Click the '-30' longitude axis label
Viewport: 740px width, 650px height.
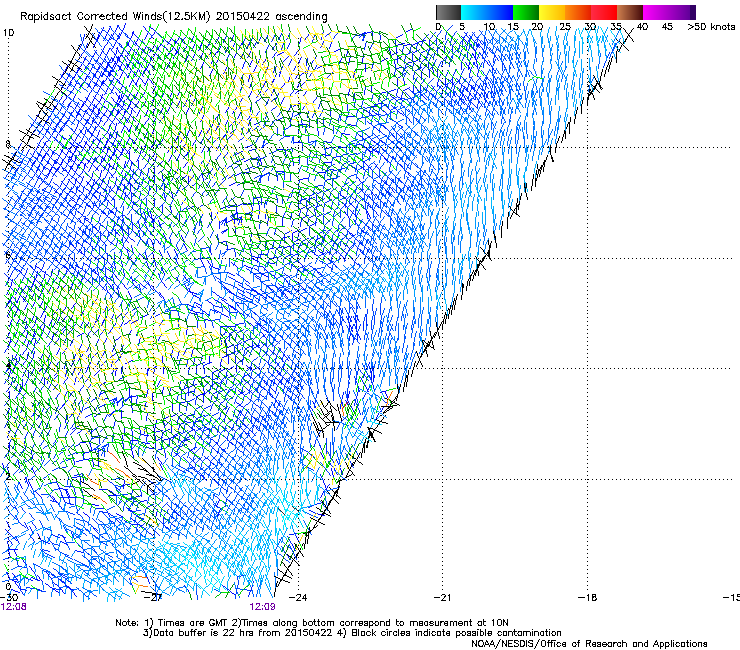point(9,597)
